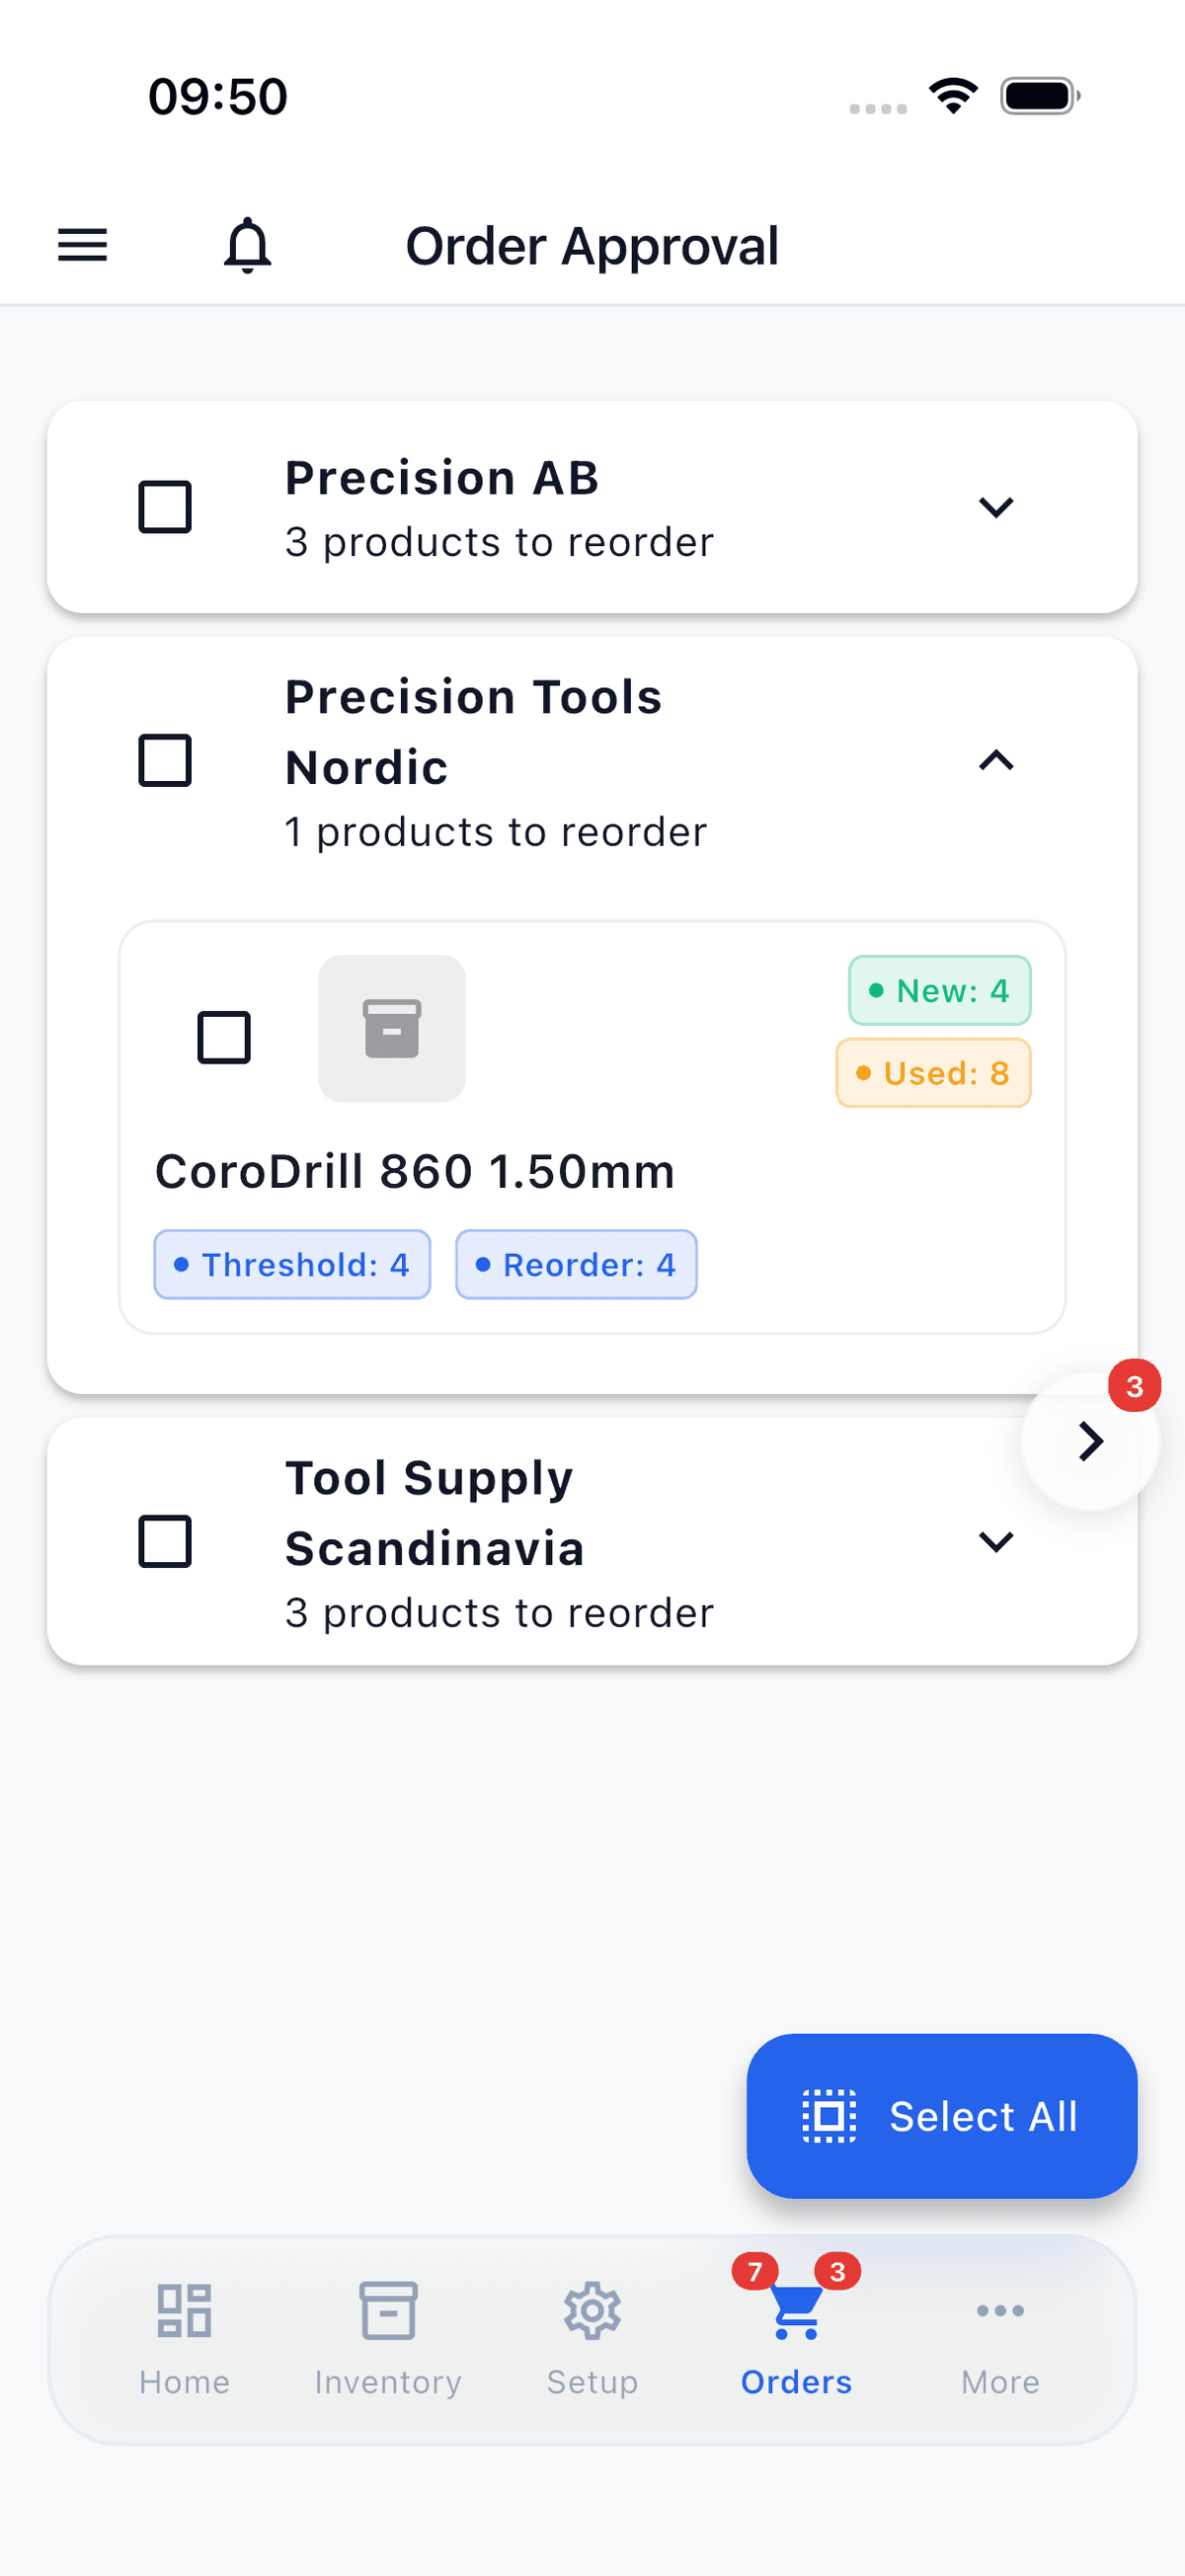1185x2576 pixels.
Task: Open the Orders tab
Action: coord(796,2341)
